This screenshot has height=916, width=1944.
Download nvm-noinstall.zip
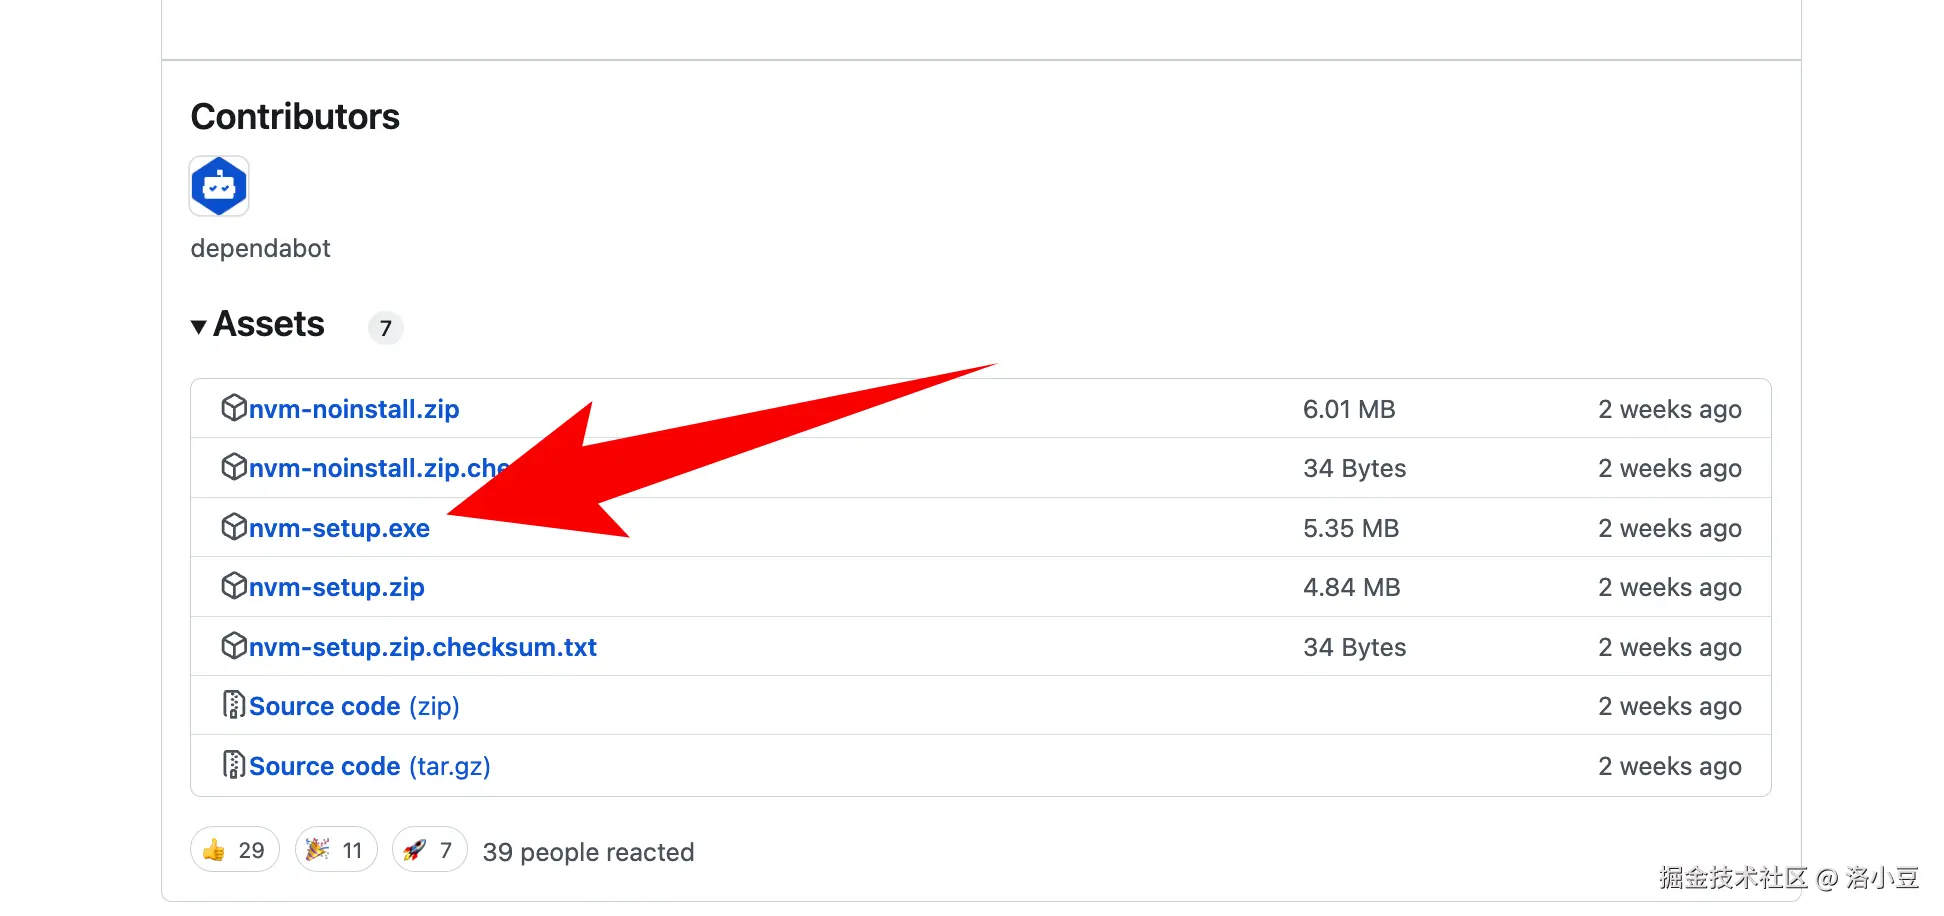(354, 409)
